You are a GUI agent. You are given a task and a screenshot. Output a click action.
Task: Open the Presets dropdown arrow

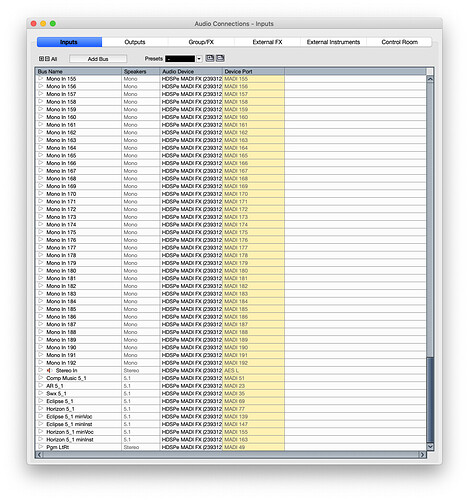(199, 59)
